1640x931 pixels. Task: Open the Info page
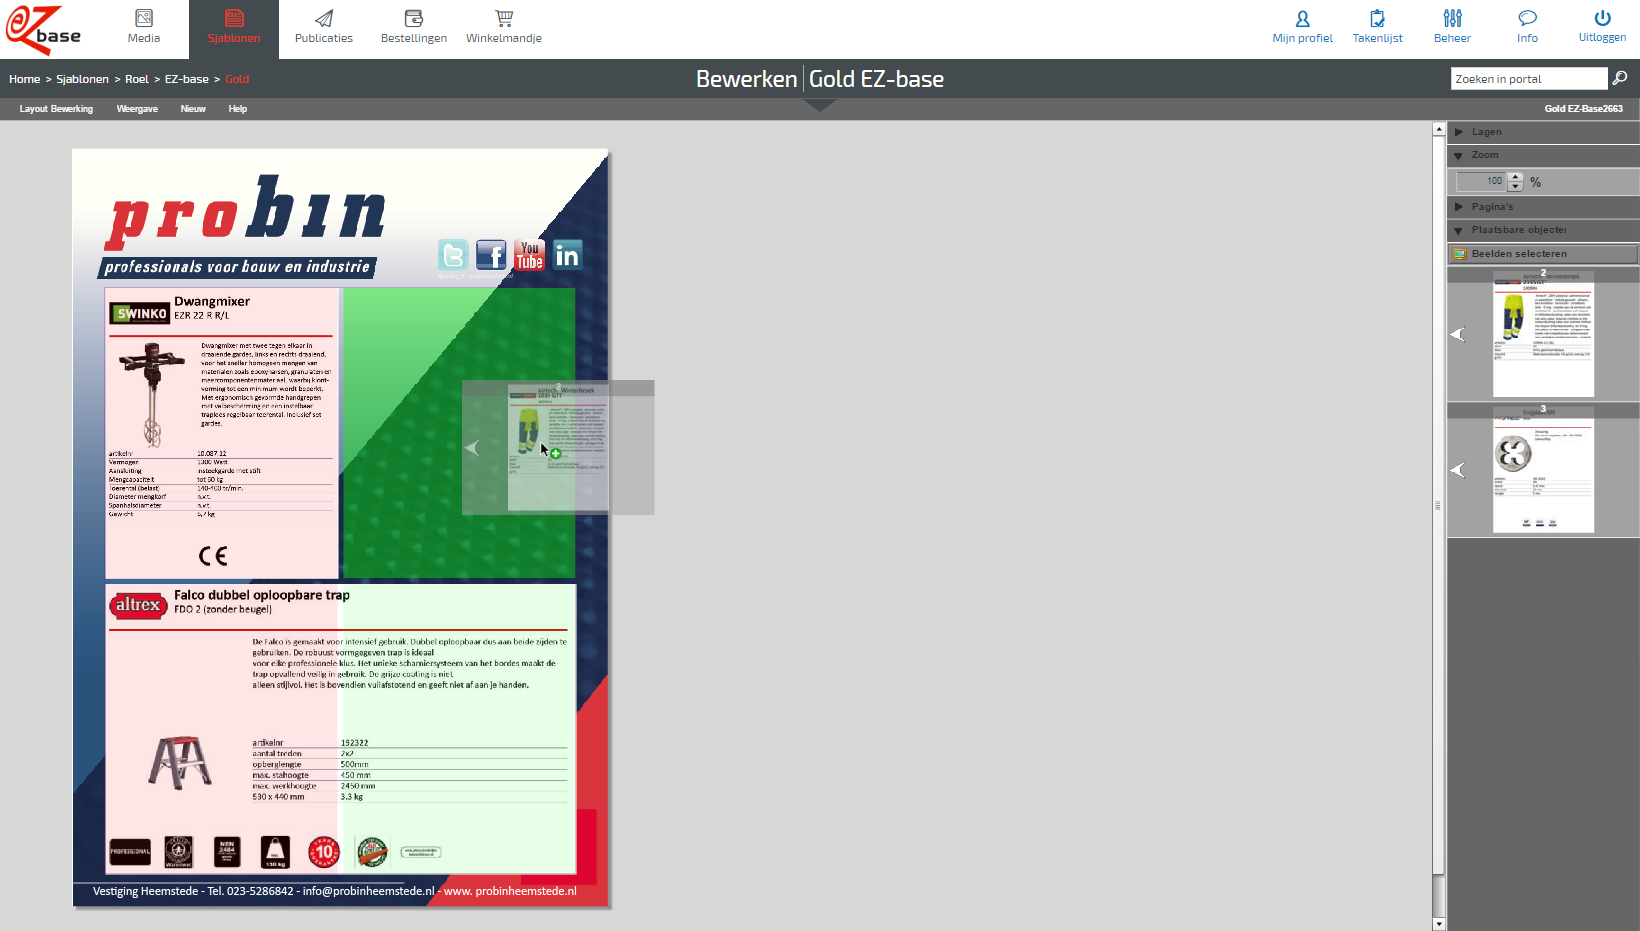pos(1527,28)
